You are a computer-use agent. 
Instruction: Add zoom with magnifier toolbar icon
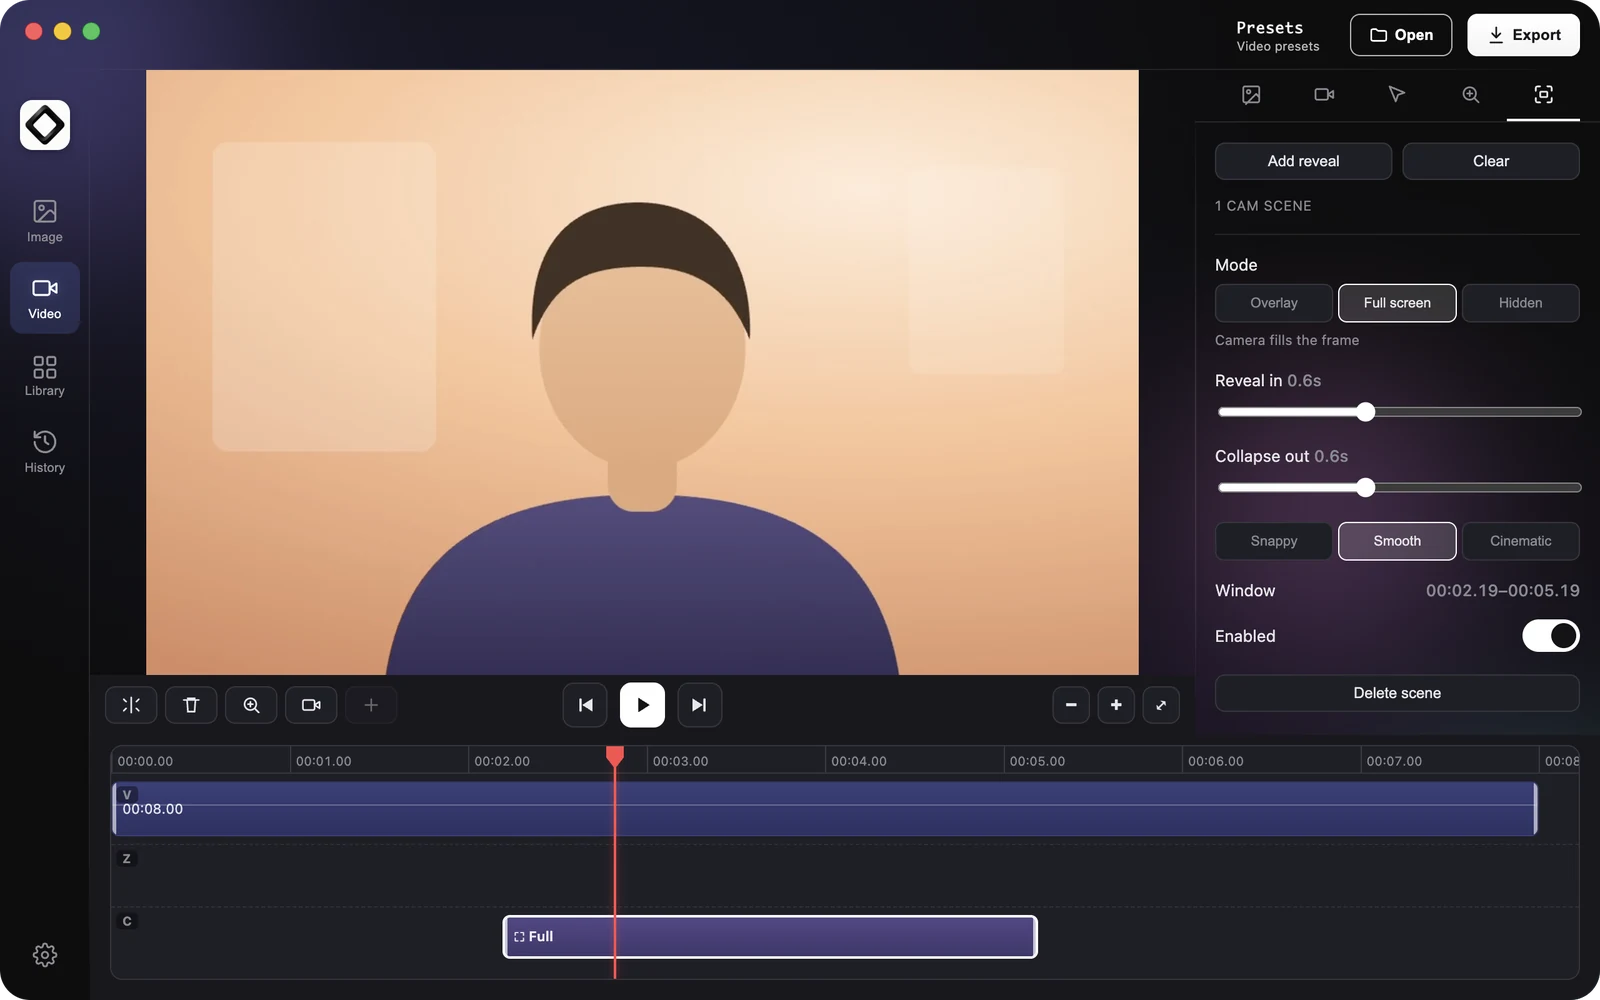click(x=251, y=705)
